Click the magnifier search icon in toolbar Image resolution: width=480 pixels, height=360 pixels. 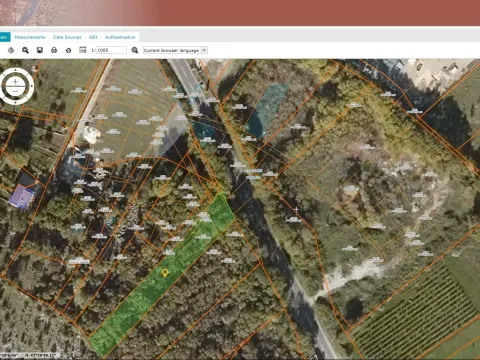tap(25, 50)
